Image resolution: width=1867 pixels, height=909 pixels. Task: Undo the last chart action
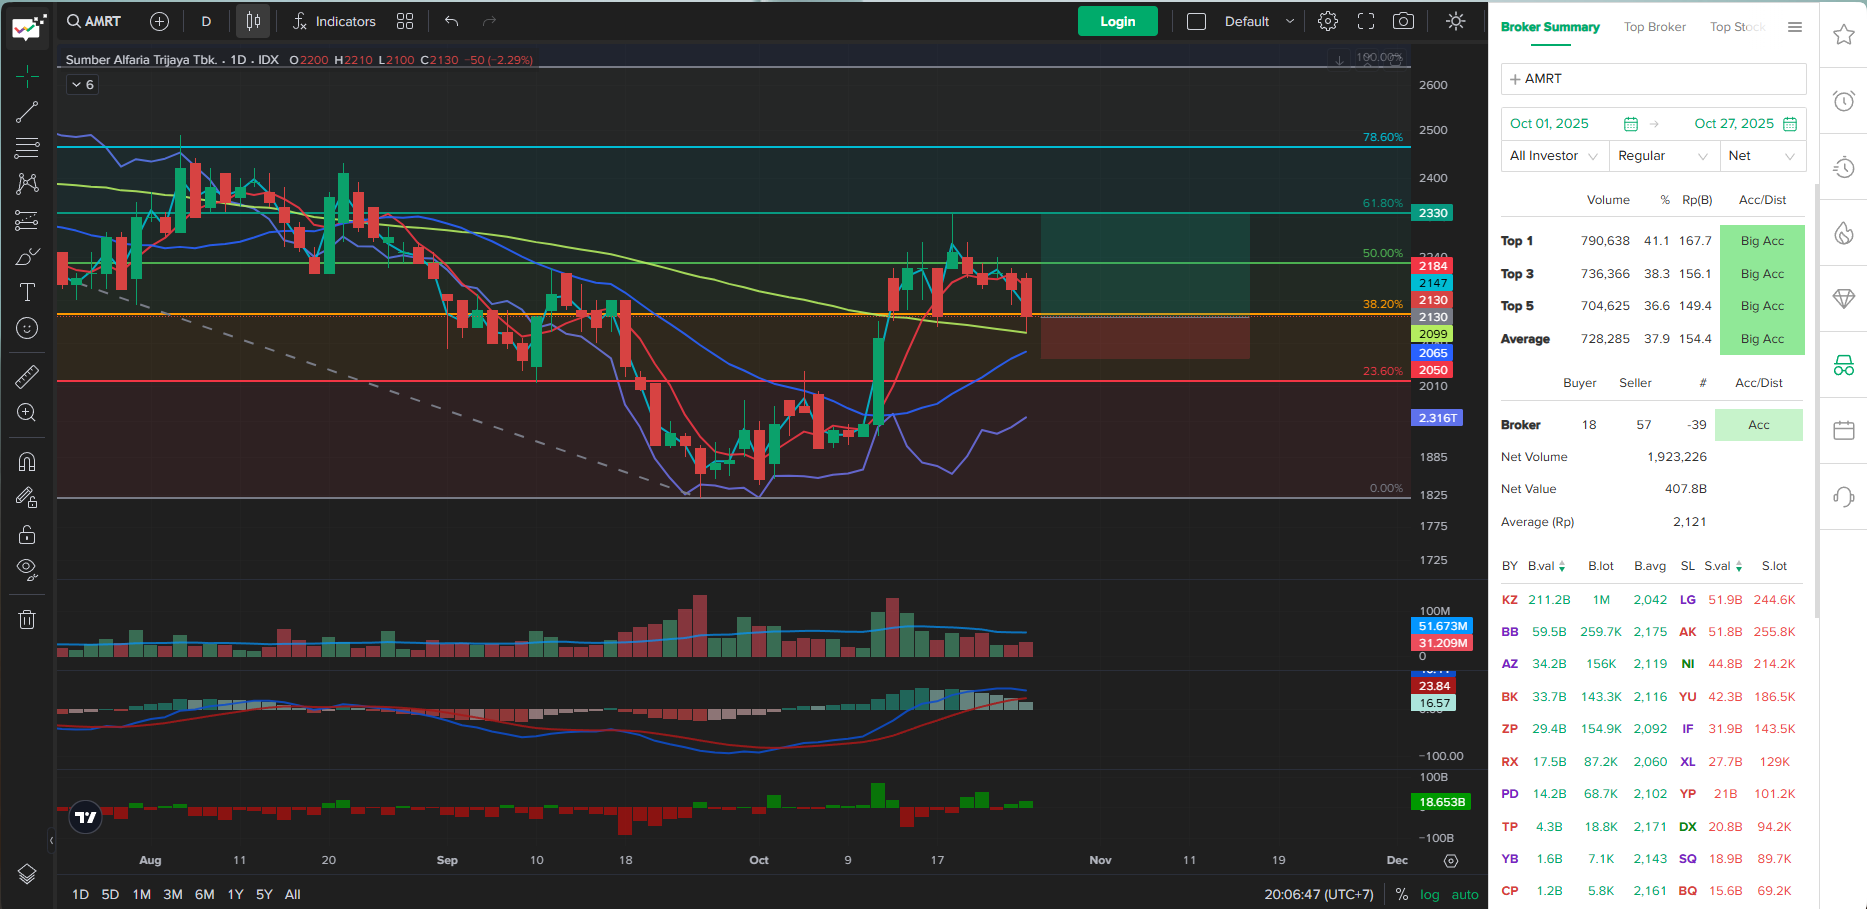[x=452, y=21]
